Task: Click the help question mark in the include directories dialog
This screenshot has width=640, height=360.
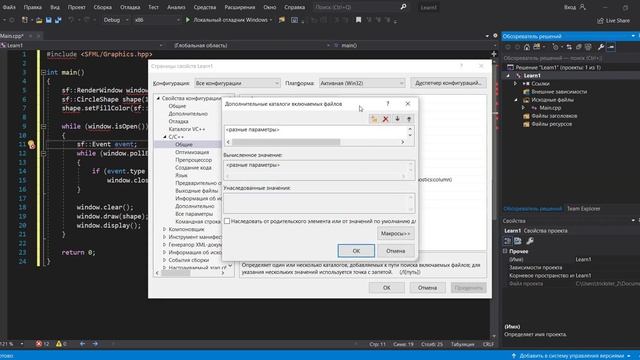Action: click(388, 104)
